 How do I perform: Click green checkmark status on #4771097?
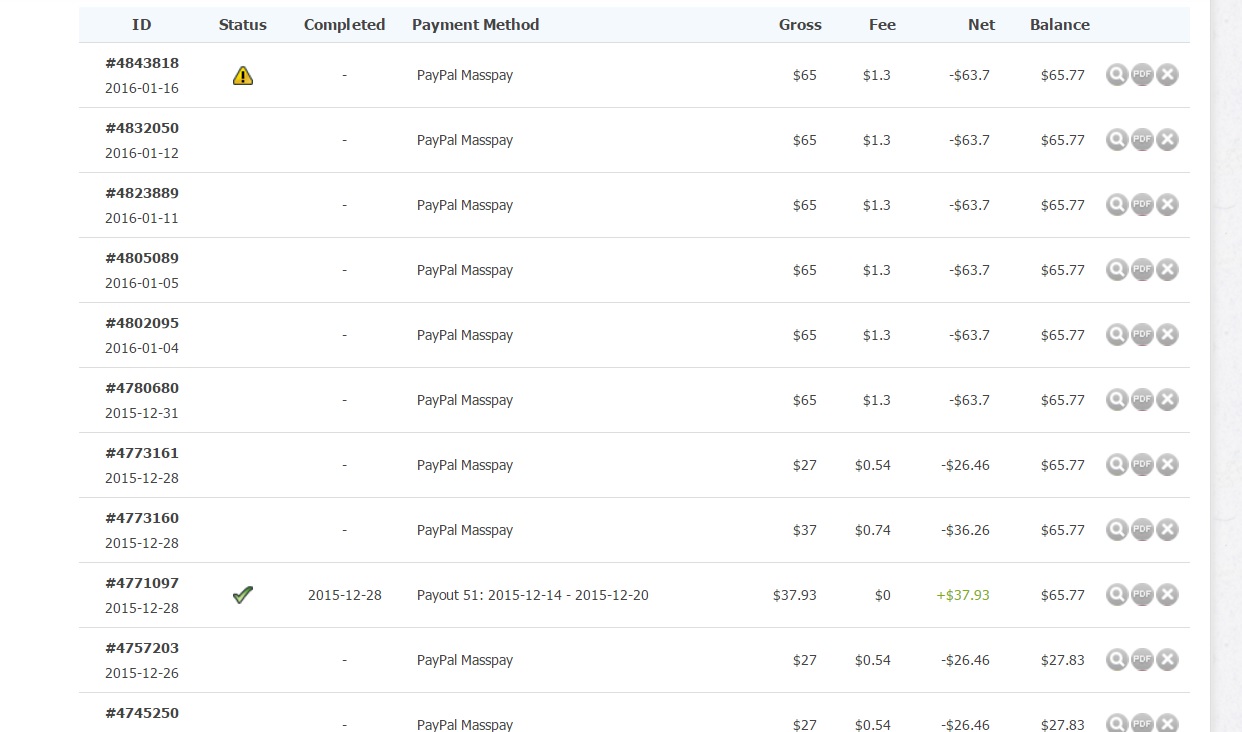click(x=243, y=595)
